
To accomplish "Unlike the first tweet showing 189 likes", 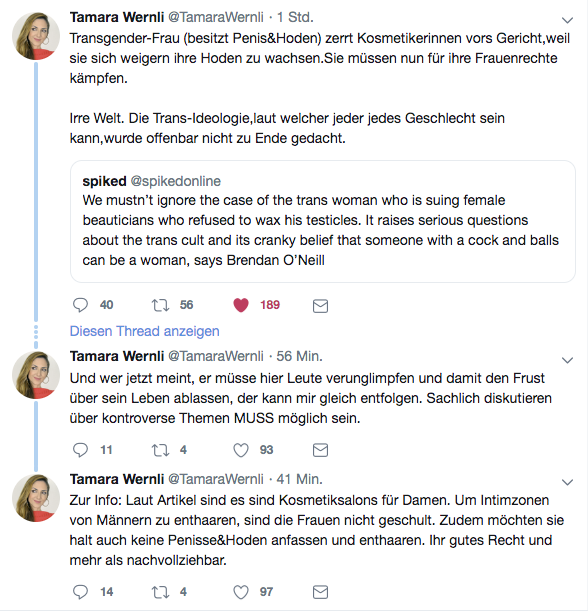I will pyautogui.click(x=241, y=305).
